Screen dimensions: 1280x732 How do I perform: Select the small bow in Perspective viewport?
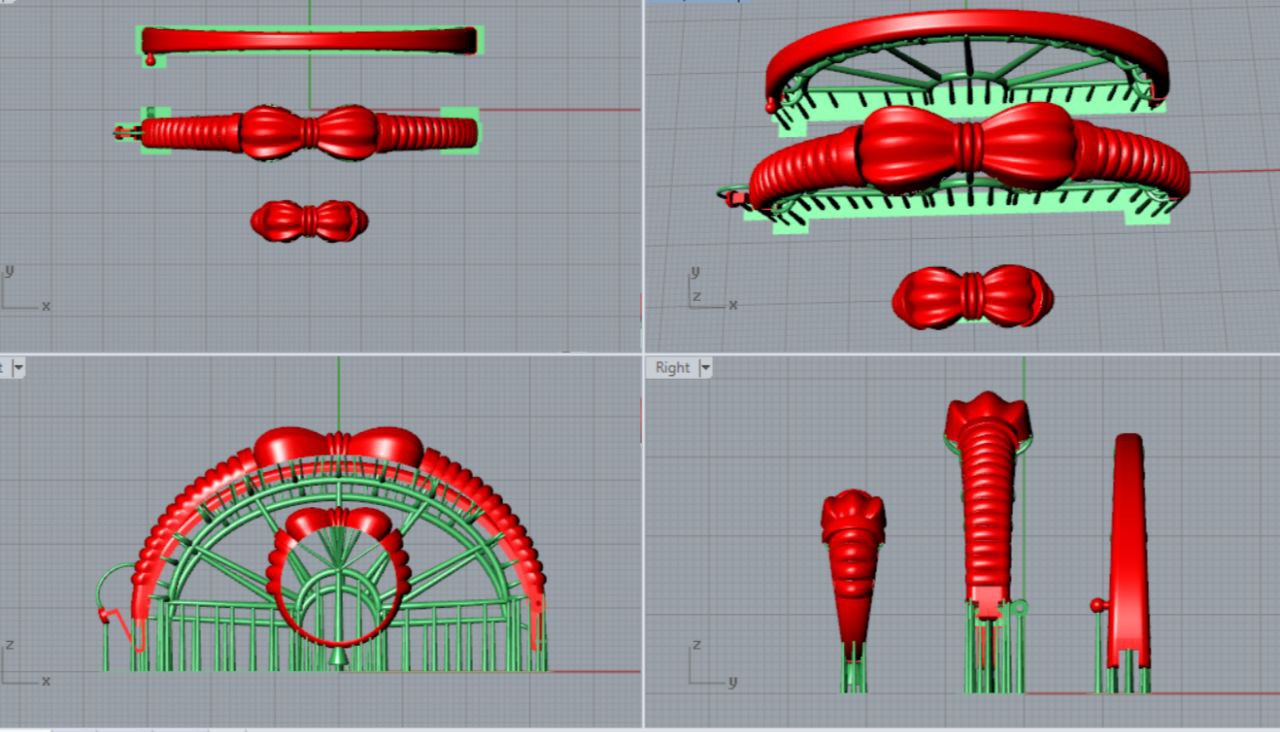[972, 297]
